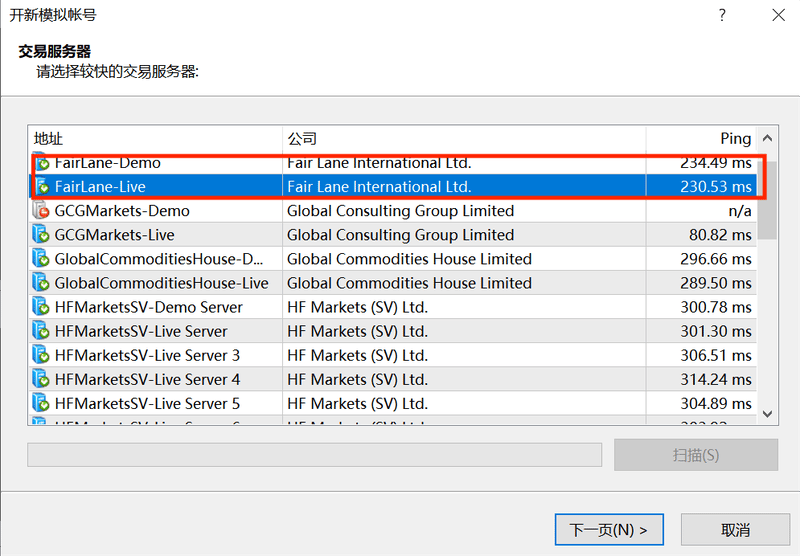The image size is (800, 556).
Task: Go to next page with 下一页(N)
Action: point(609,529)
